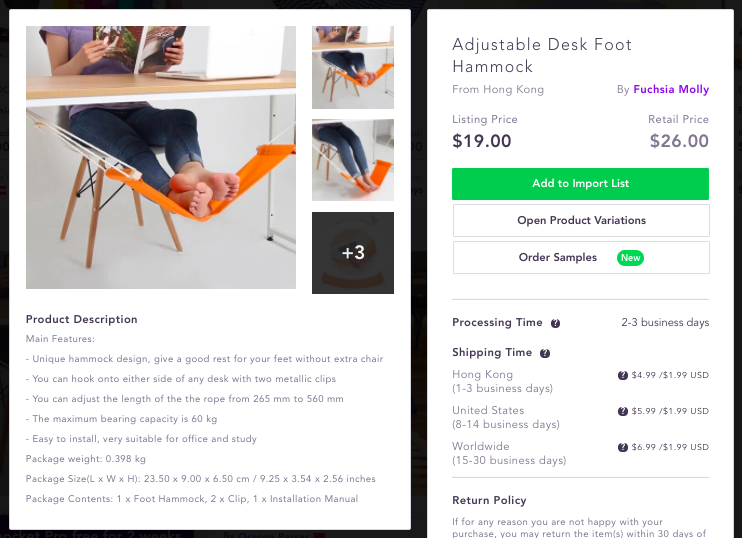Viewport: 742px width, 538px height.
Task: Click the $26.00 retail price
Action: tap(679, 141)
